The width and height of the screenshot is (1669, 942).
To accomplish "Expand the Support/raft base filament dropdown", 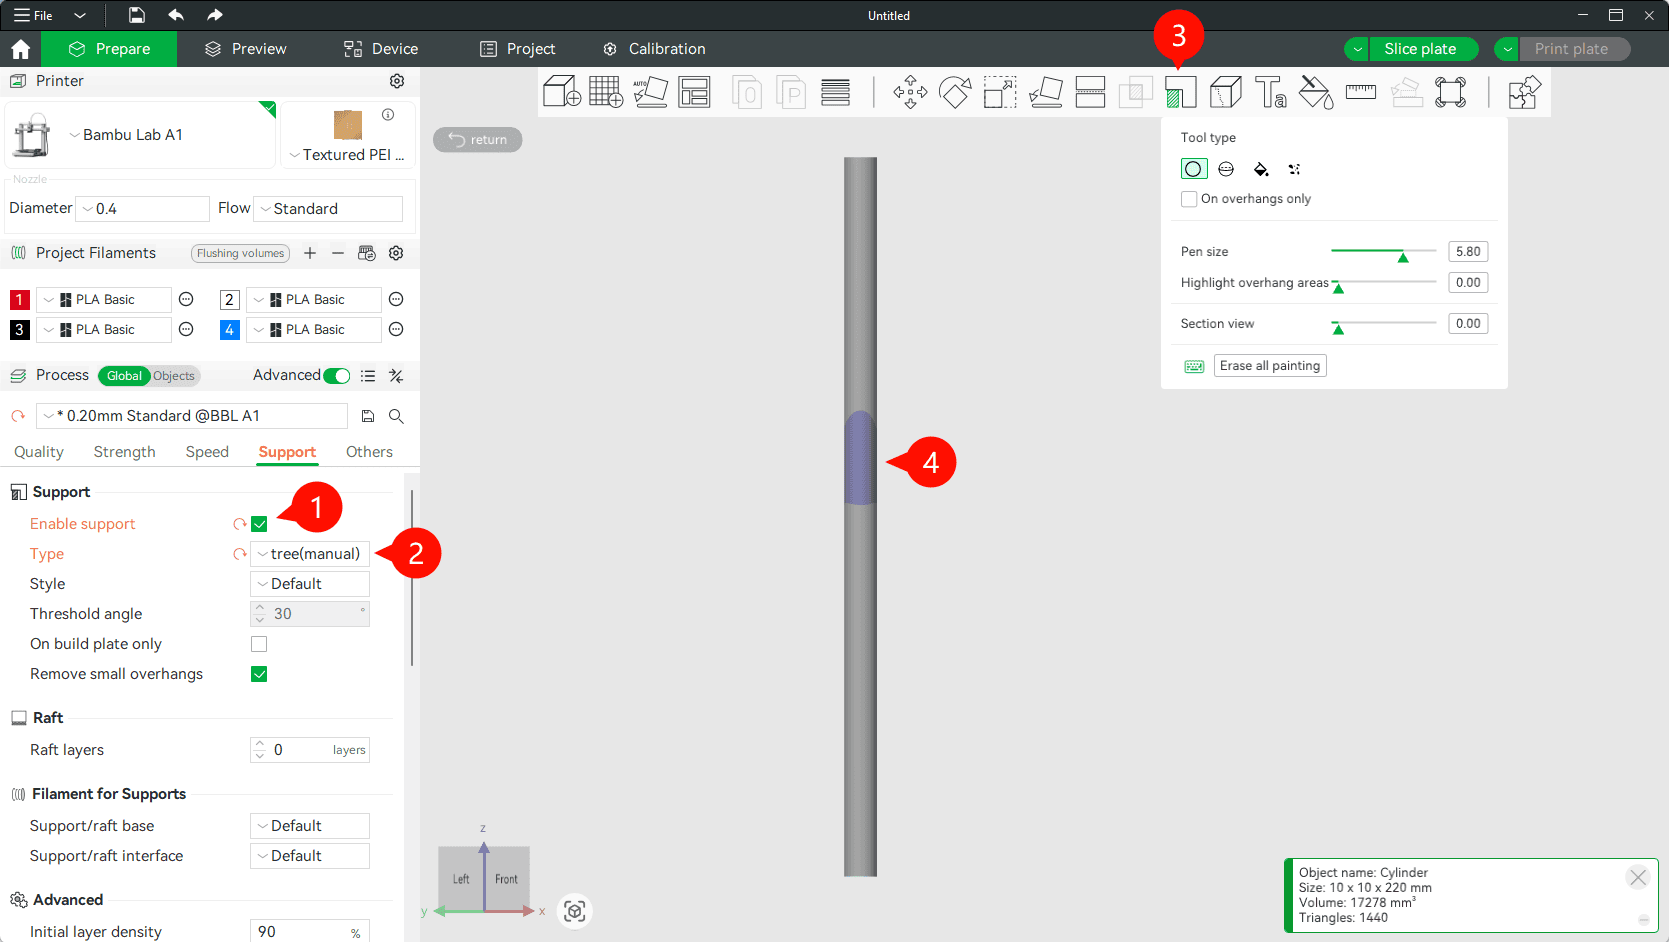I will [310, 826].
